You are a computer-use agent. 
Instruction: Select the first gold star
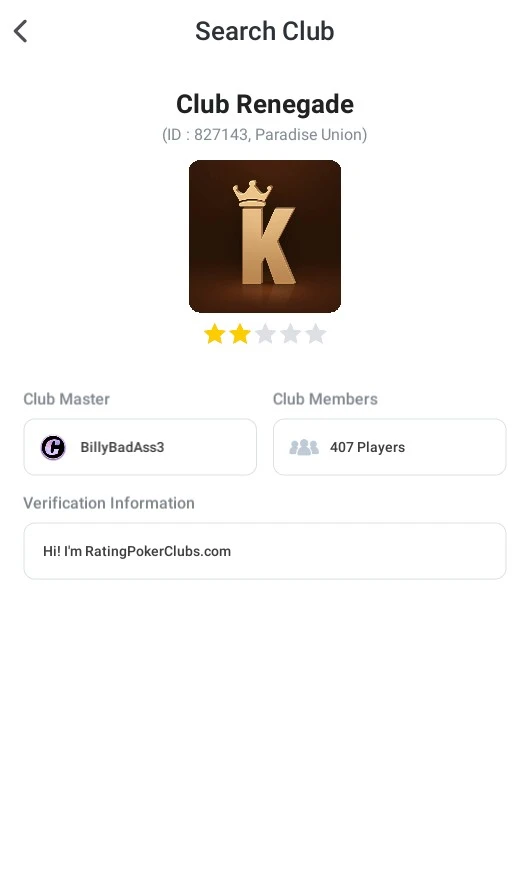215,334
